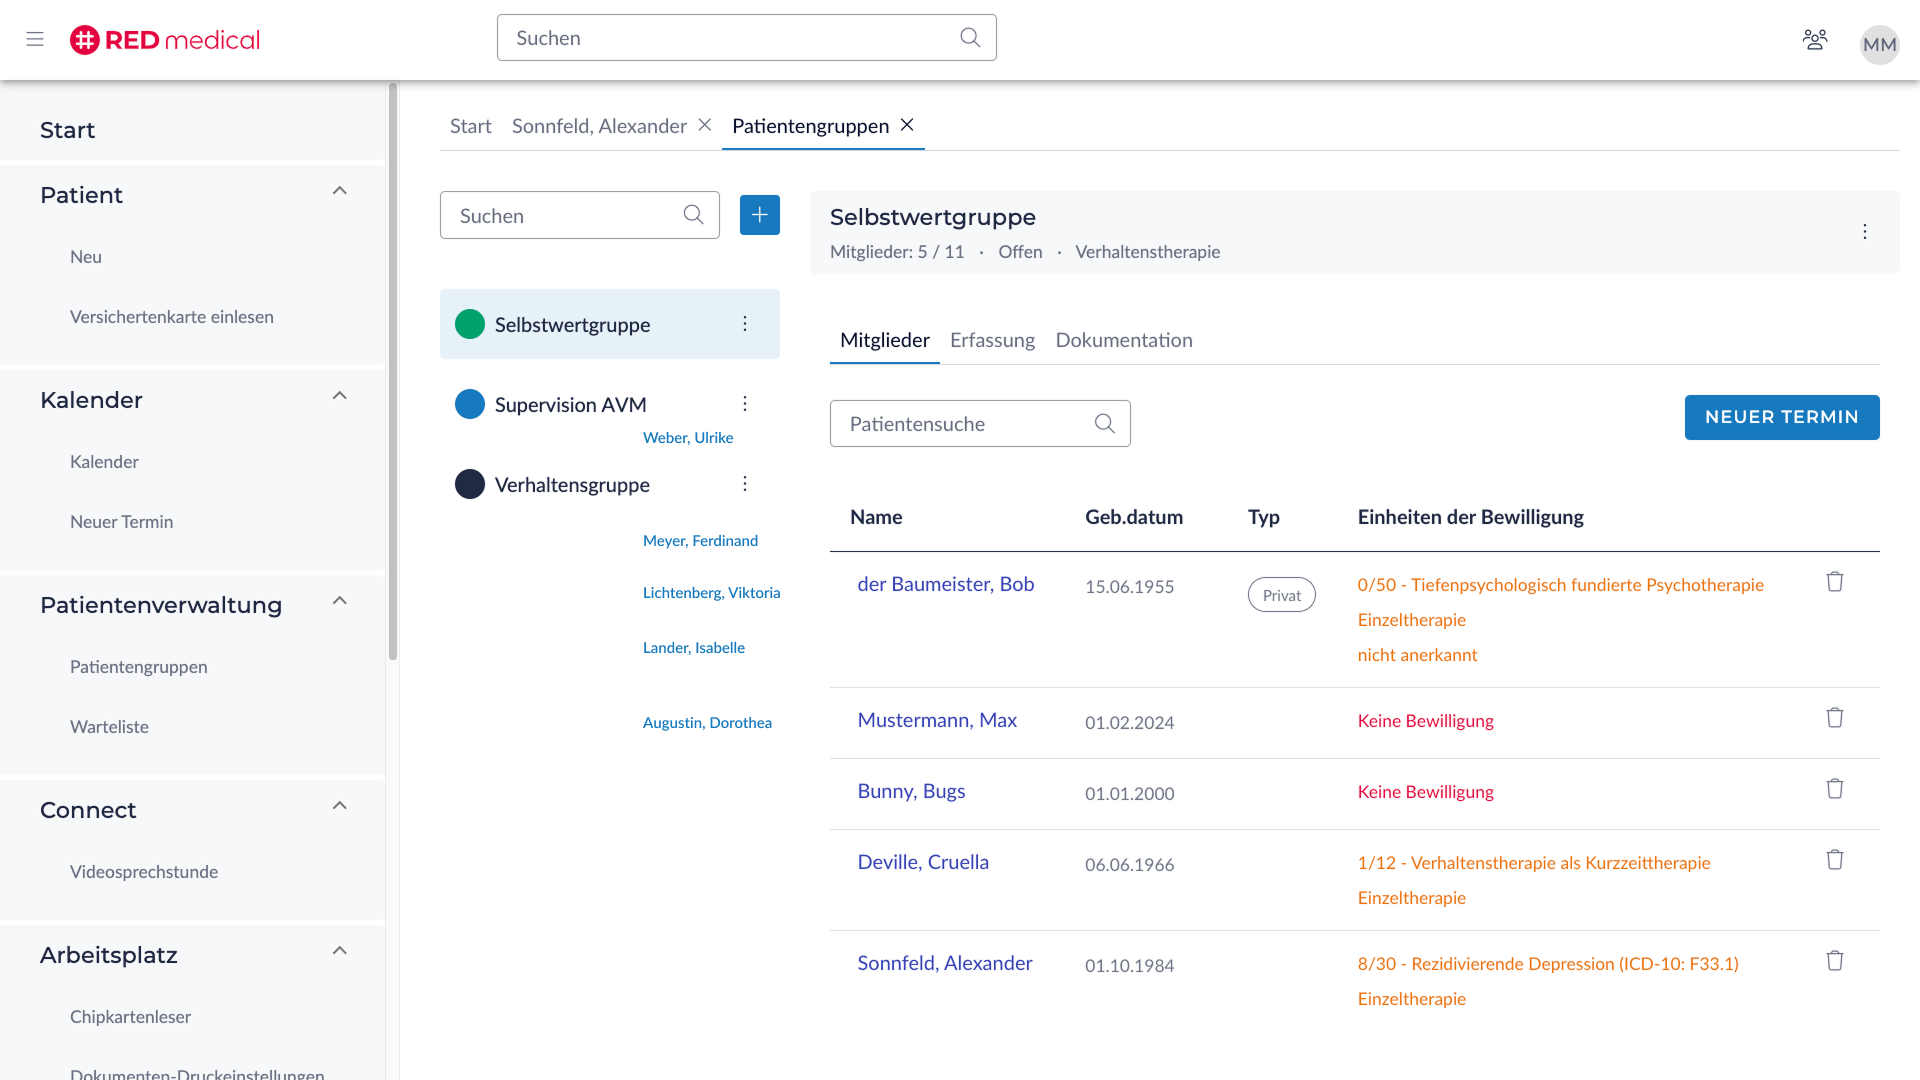
Task: Open Selbstwertgruppe header three-dot menu
Action: coord(1864,232)
